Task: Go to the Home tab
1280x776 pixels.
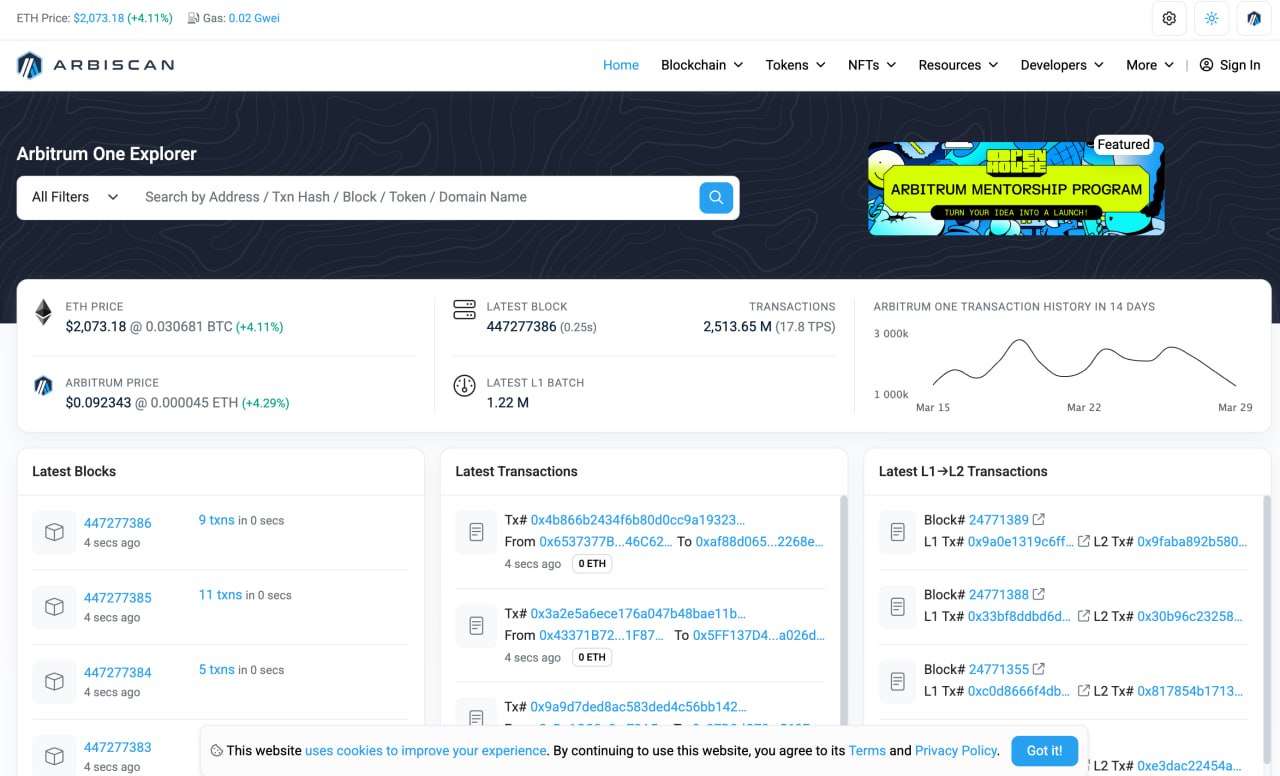Action: [620, 65]
